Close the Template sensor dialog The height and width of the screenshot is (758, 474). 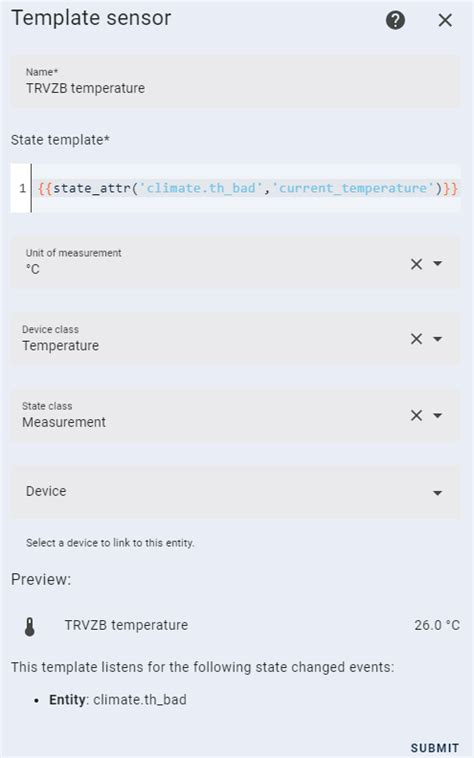click(x=445, y=20)
